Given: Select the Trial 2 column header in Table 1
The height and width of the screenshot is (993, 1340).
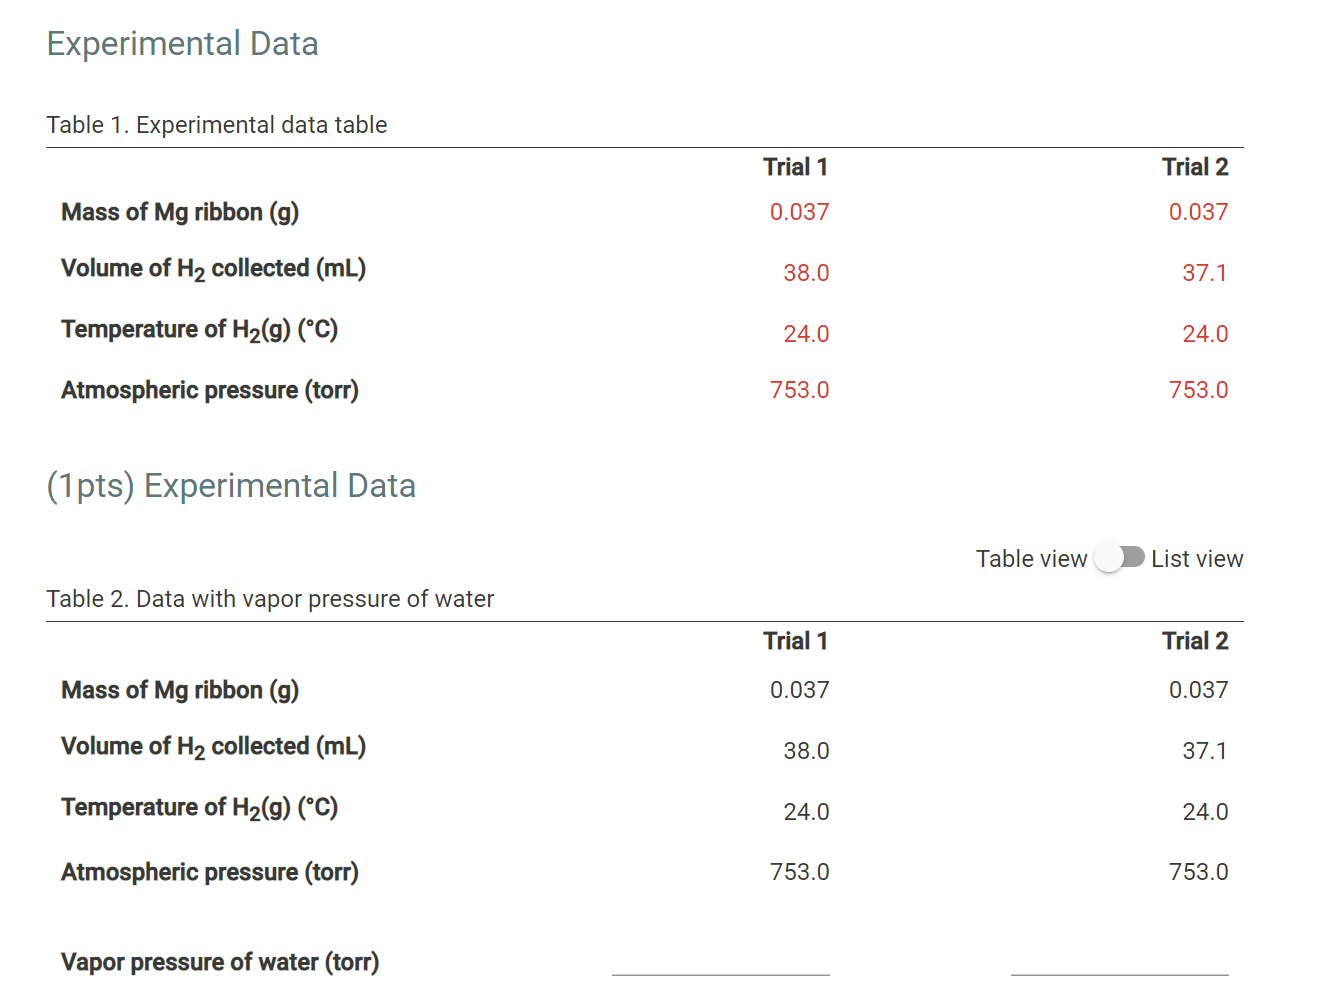Looking at the screenshot, I should (x=1196, y=166).
